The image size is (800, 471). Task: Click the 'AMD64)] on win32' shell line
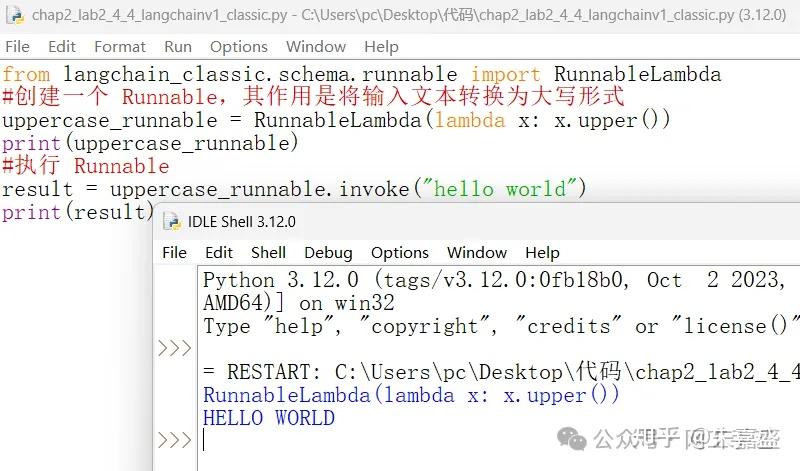pyautogui.click(x=298, y=303)
